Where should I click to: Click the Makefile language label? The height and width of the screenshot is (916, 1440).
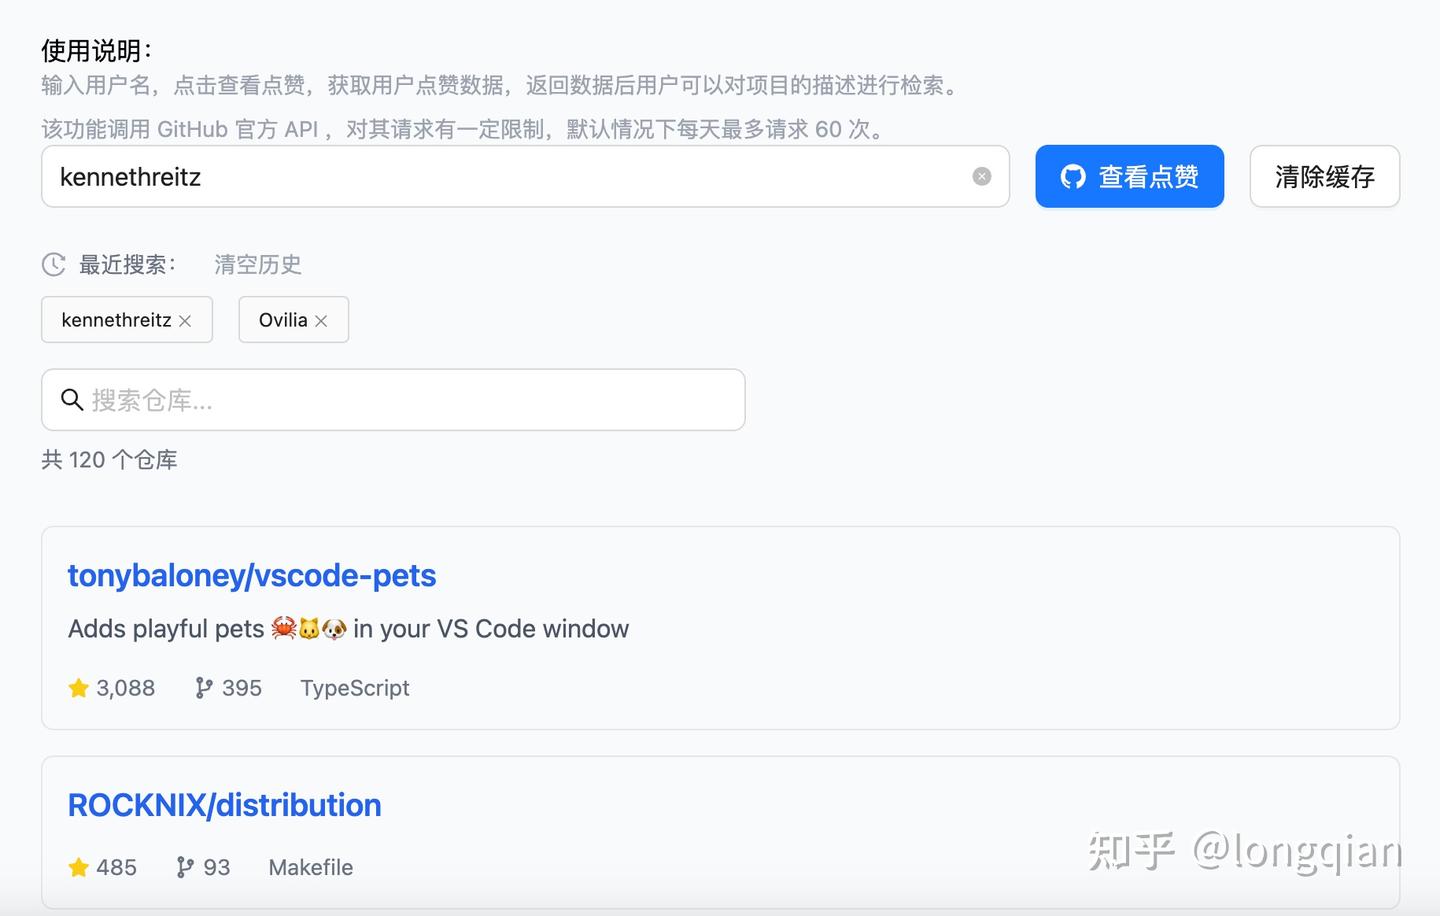pyautogui.click(x=311, y=867)
